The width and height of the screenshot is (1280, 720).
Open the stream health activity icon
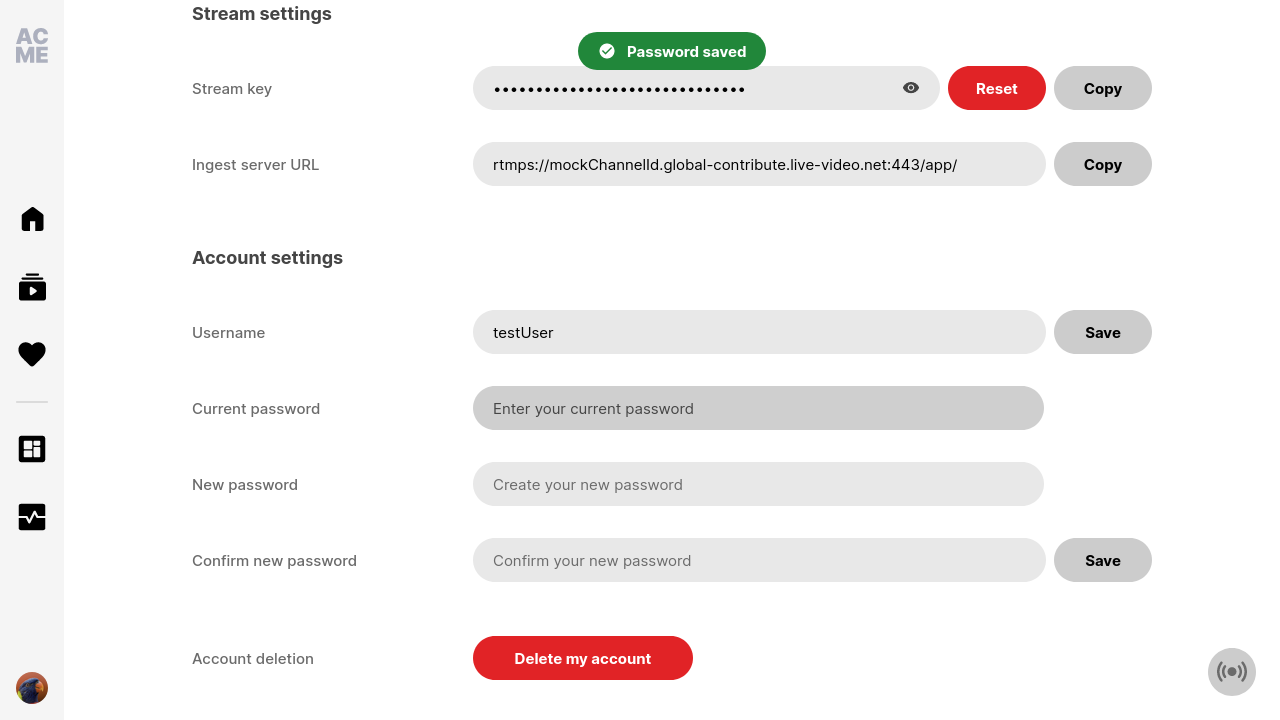(x=32, y=517)
